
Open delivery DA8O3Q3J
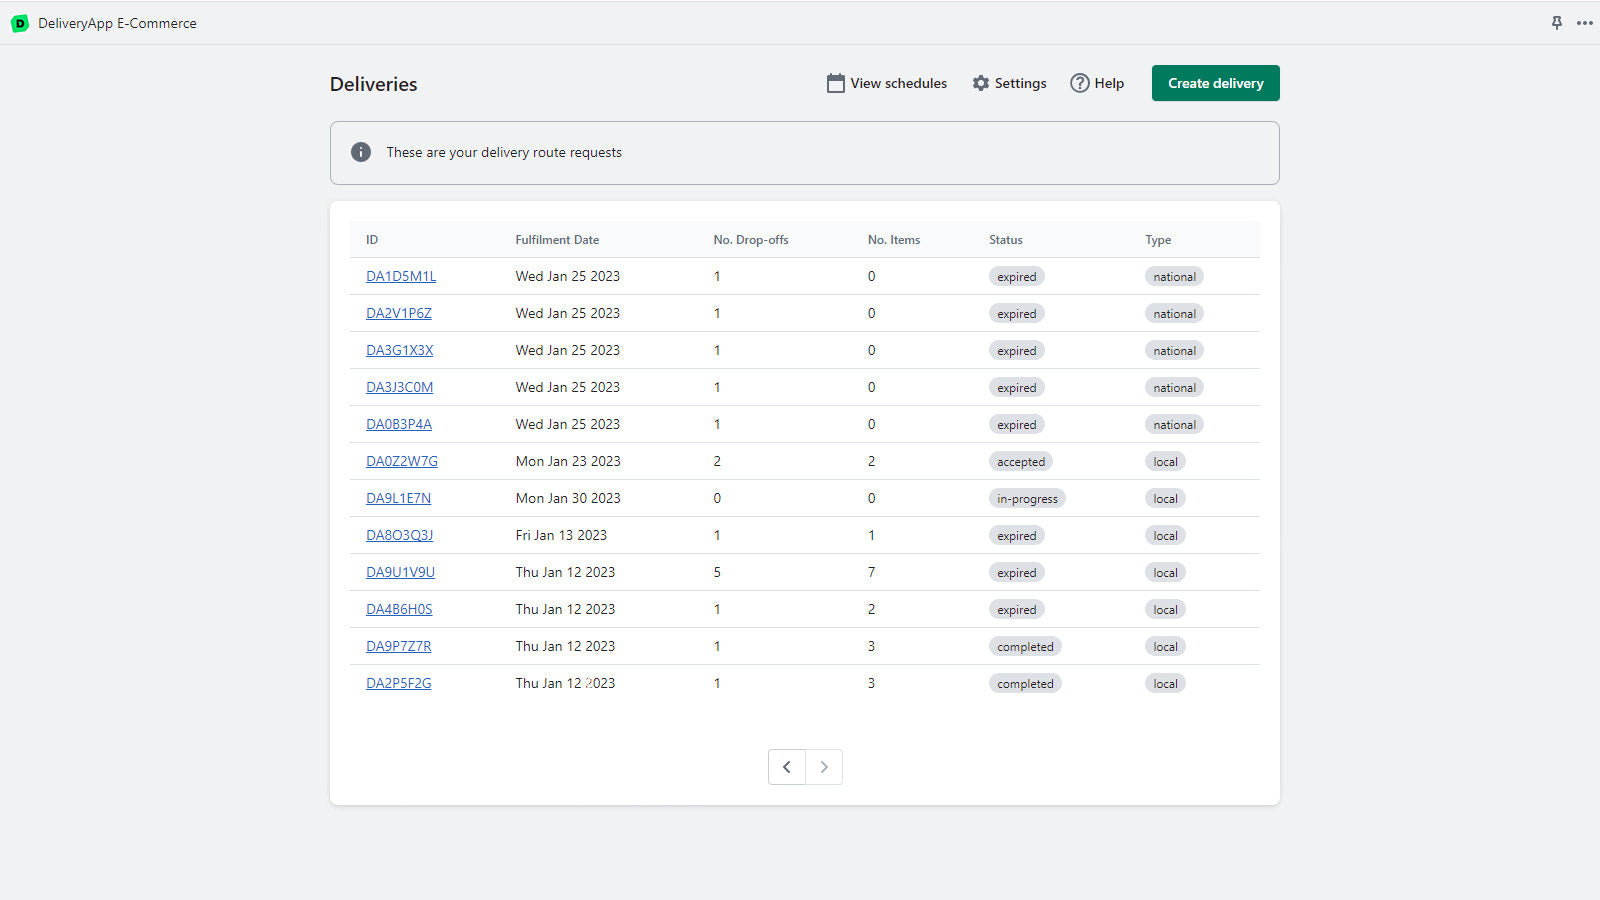(399, 535)
